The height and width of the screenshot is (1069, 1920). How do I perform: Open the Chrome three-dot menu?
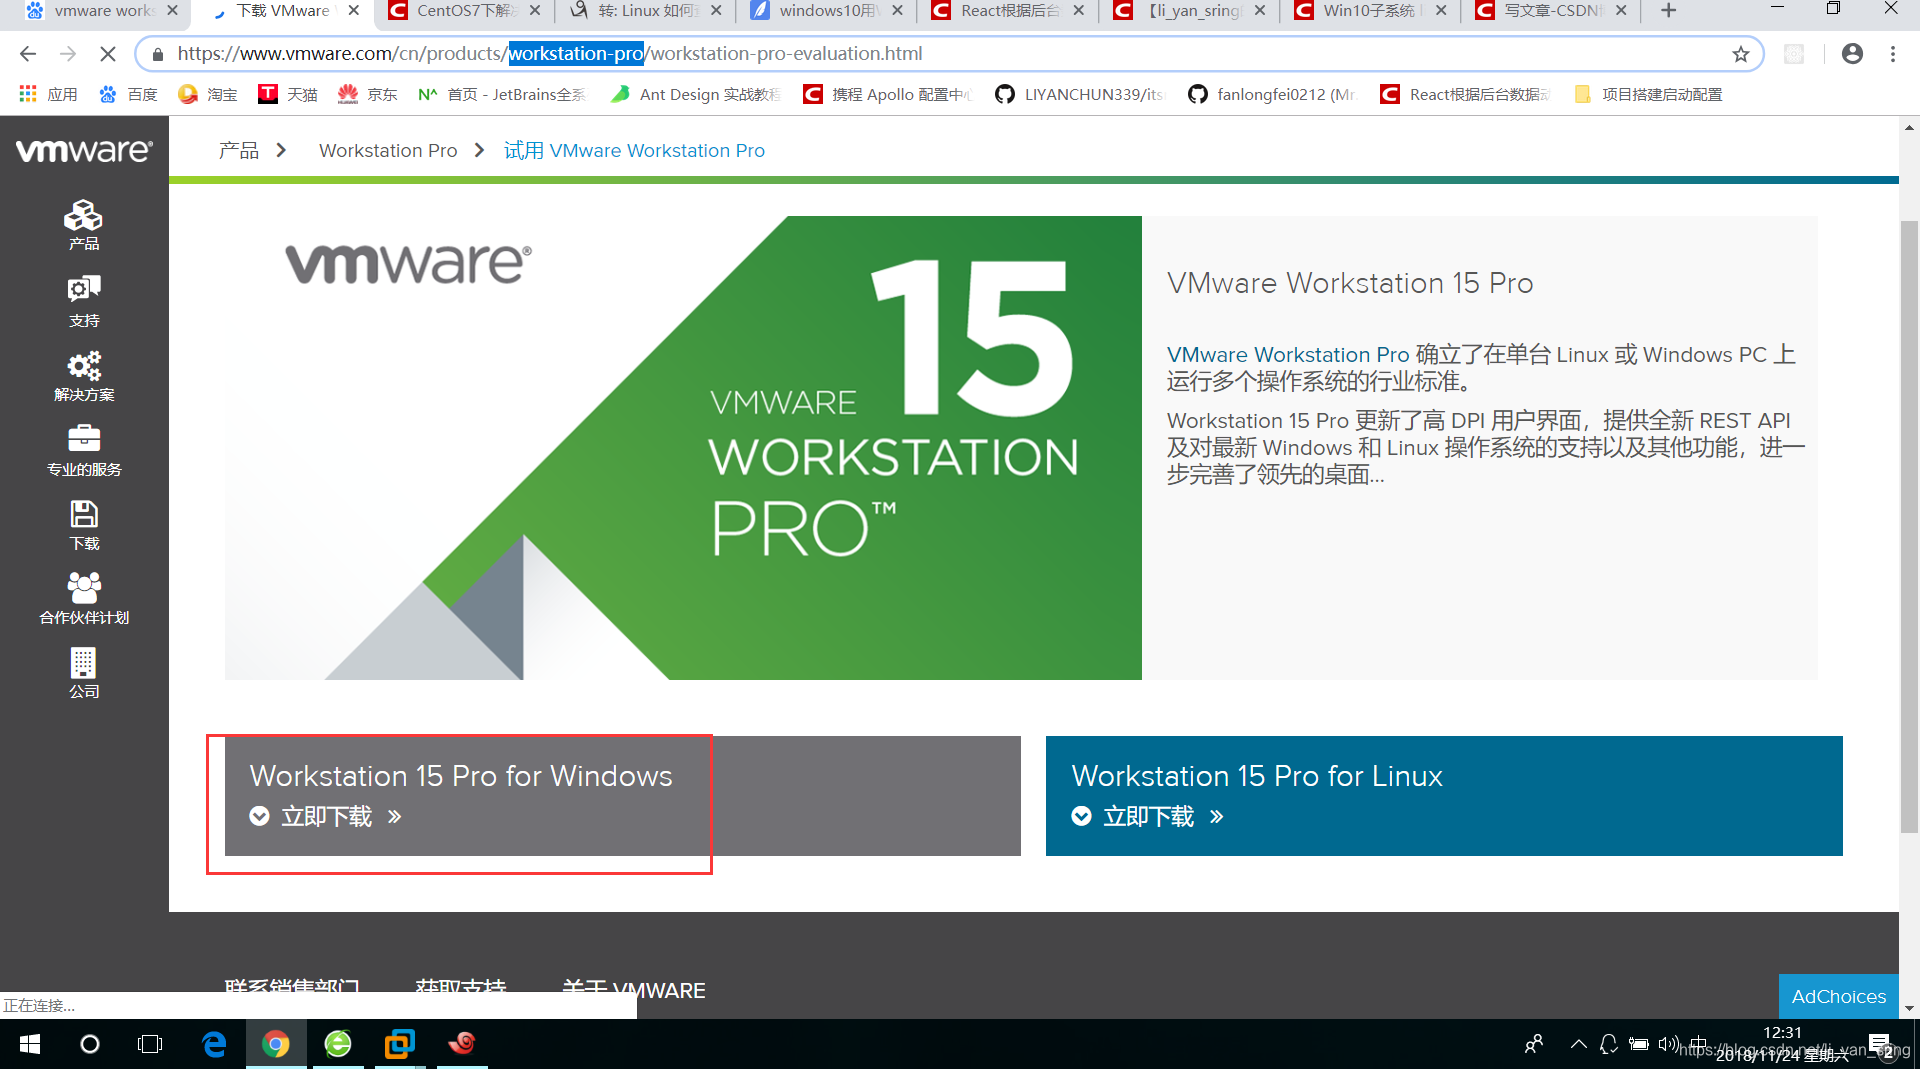click(1893, 54)
